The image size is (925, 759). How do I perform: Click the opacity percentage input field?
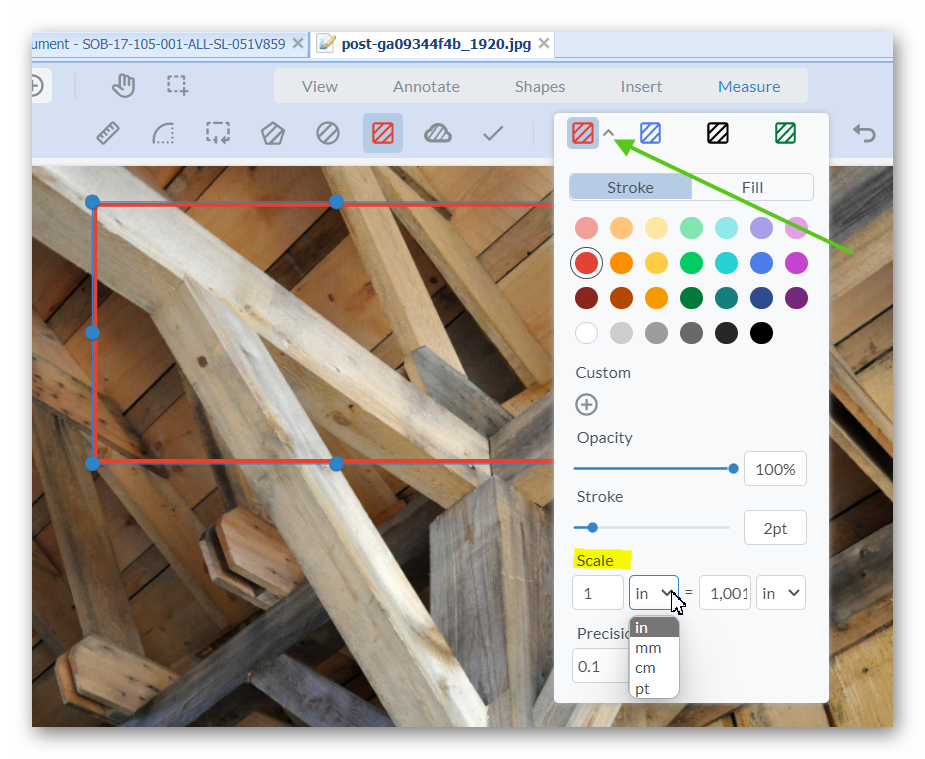(775, 469)
